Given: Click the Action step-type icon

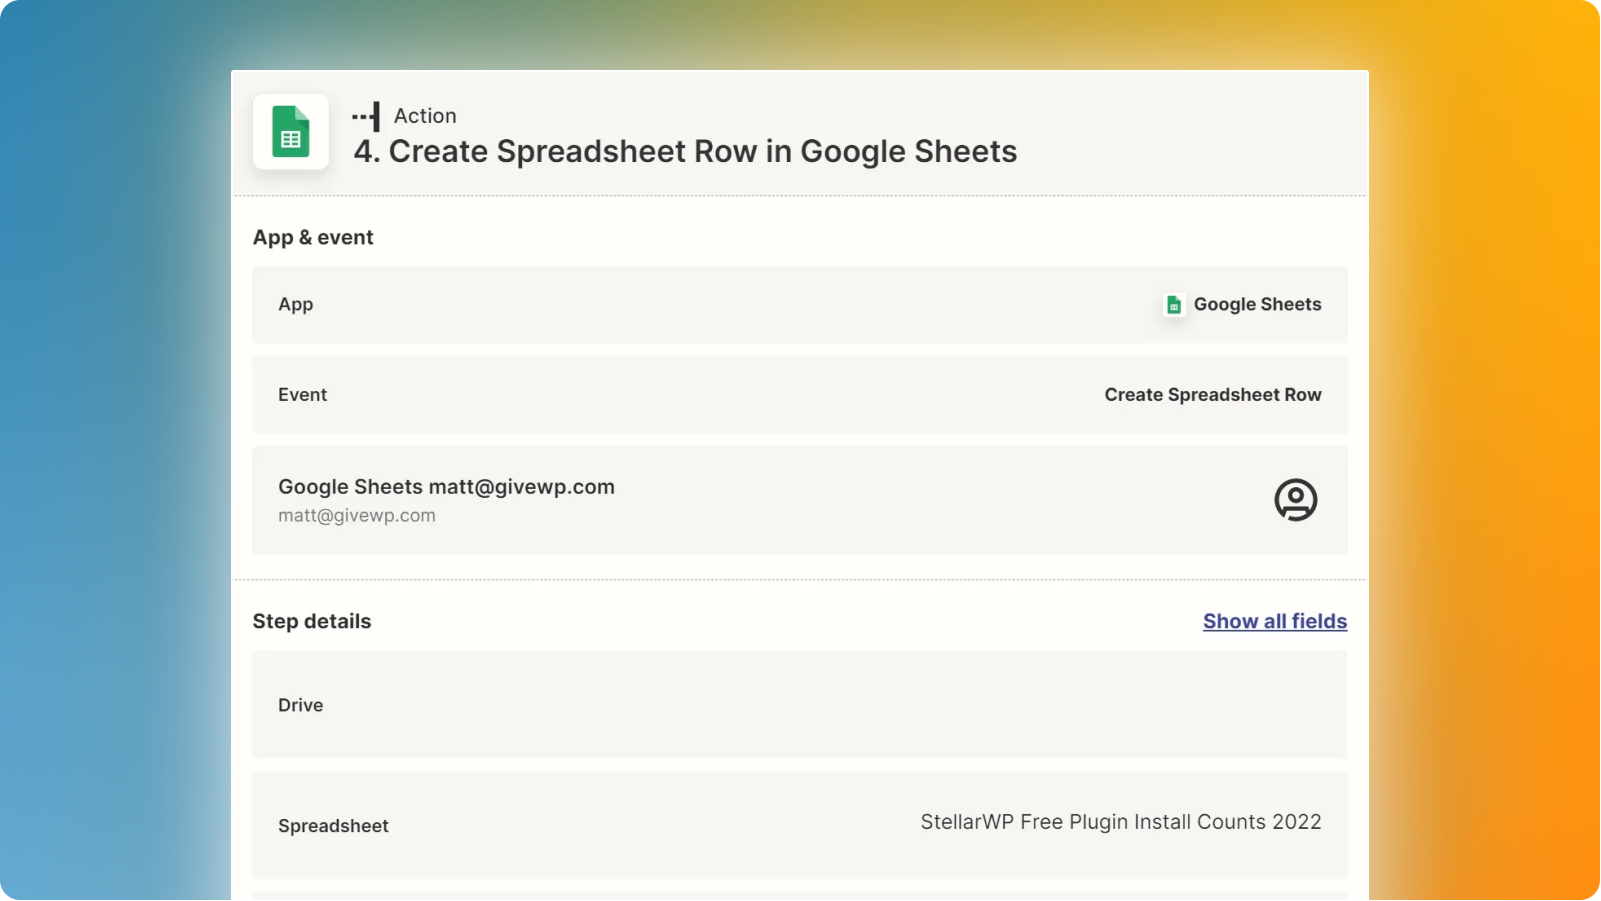Looking at the screenshot, I should 366,116.
